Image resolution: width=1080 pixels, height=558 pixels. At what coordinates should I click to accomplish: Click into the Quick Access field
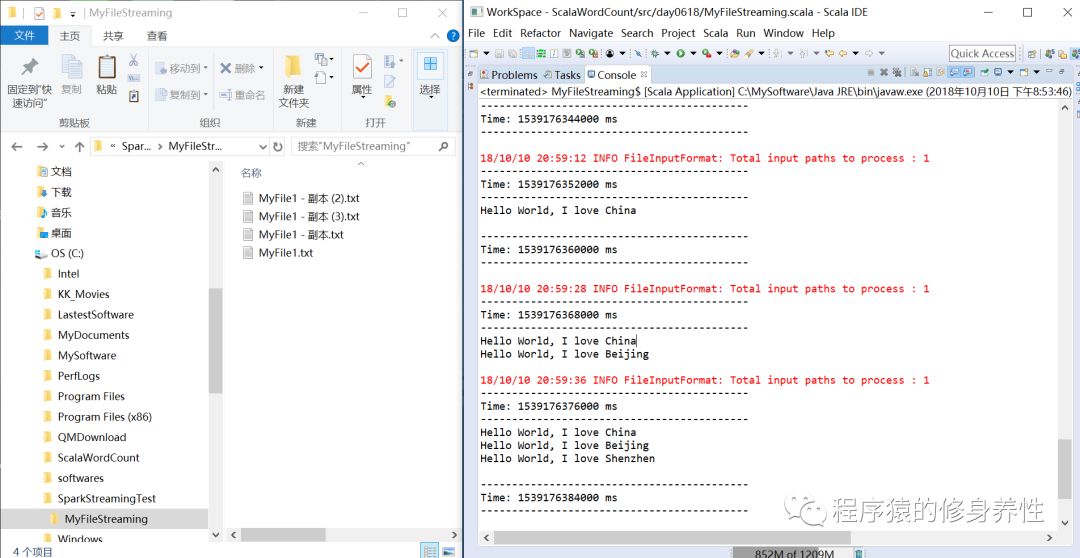click(982, 53)
